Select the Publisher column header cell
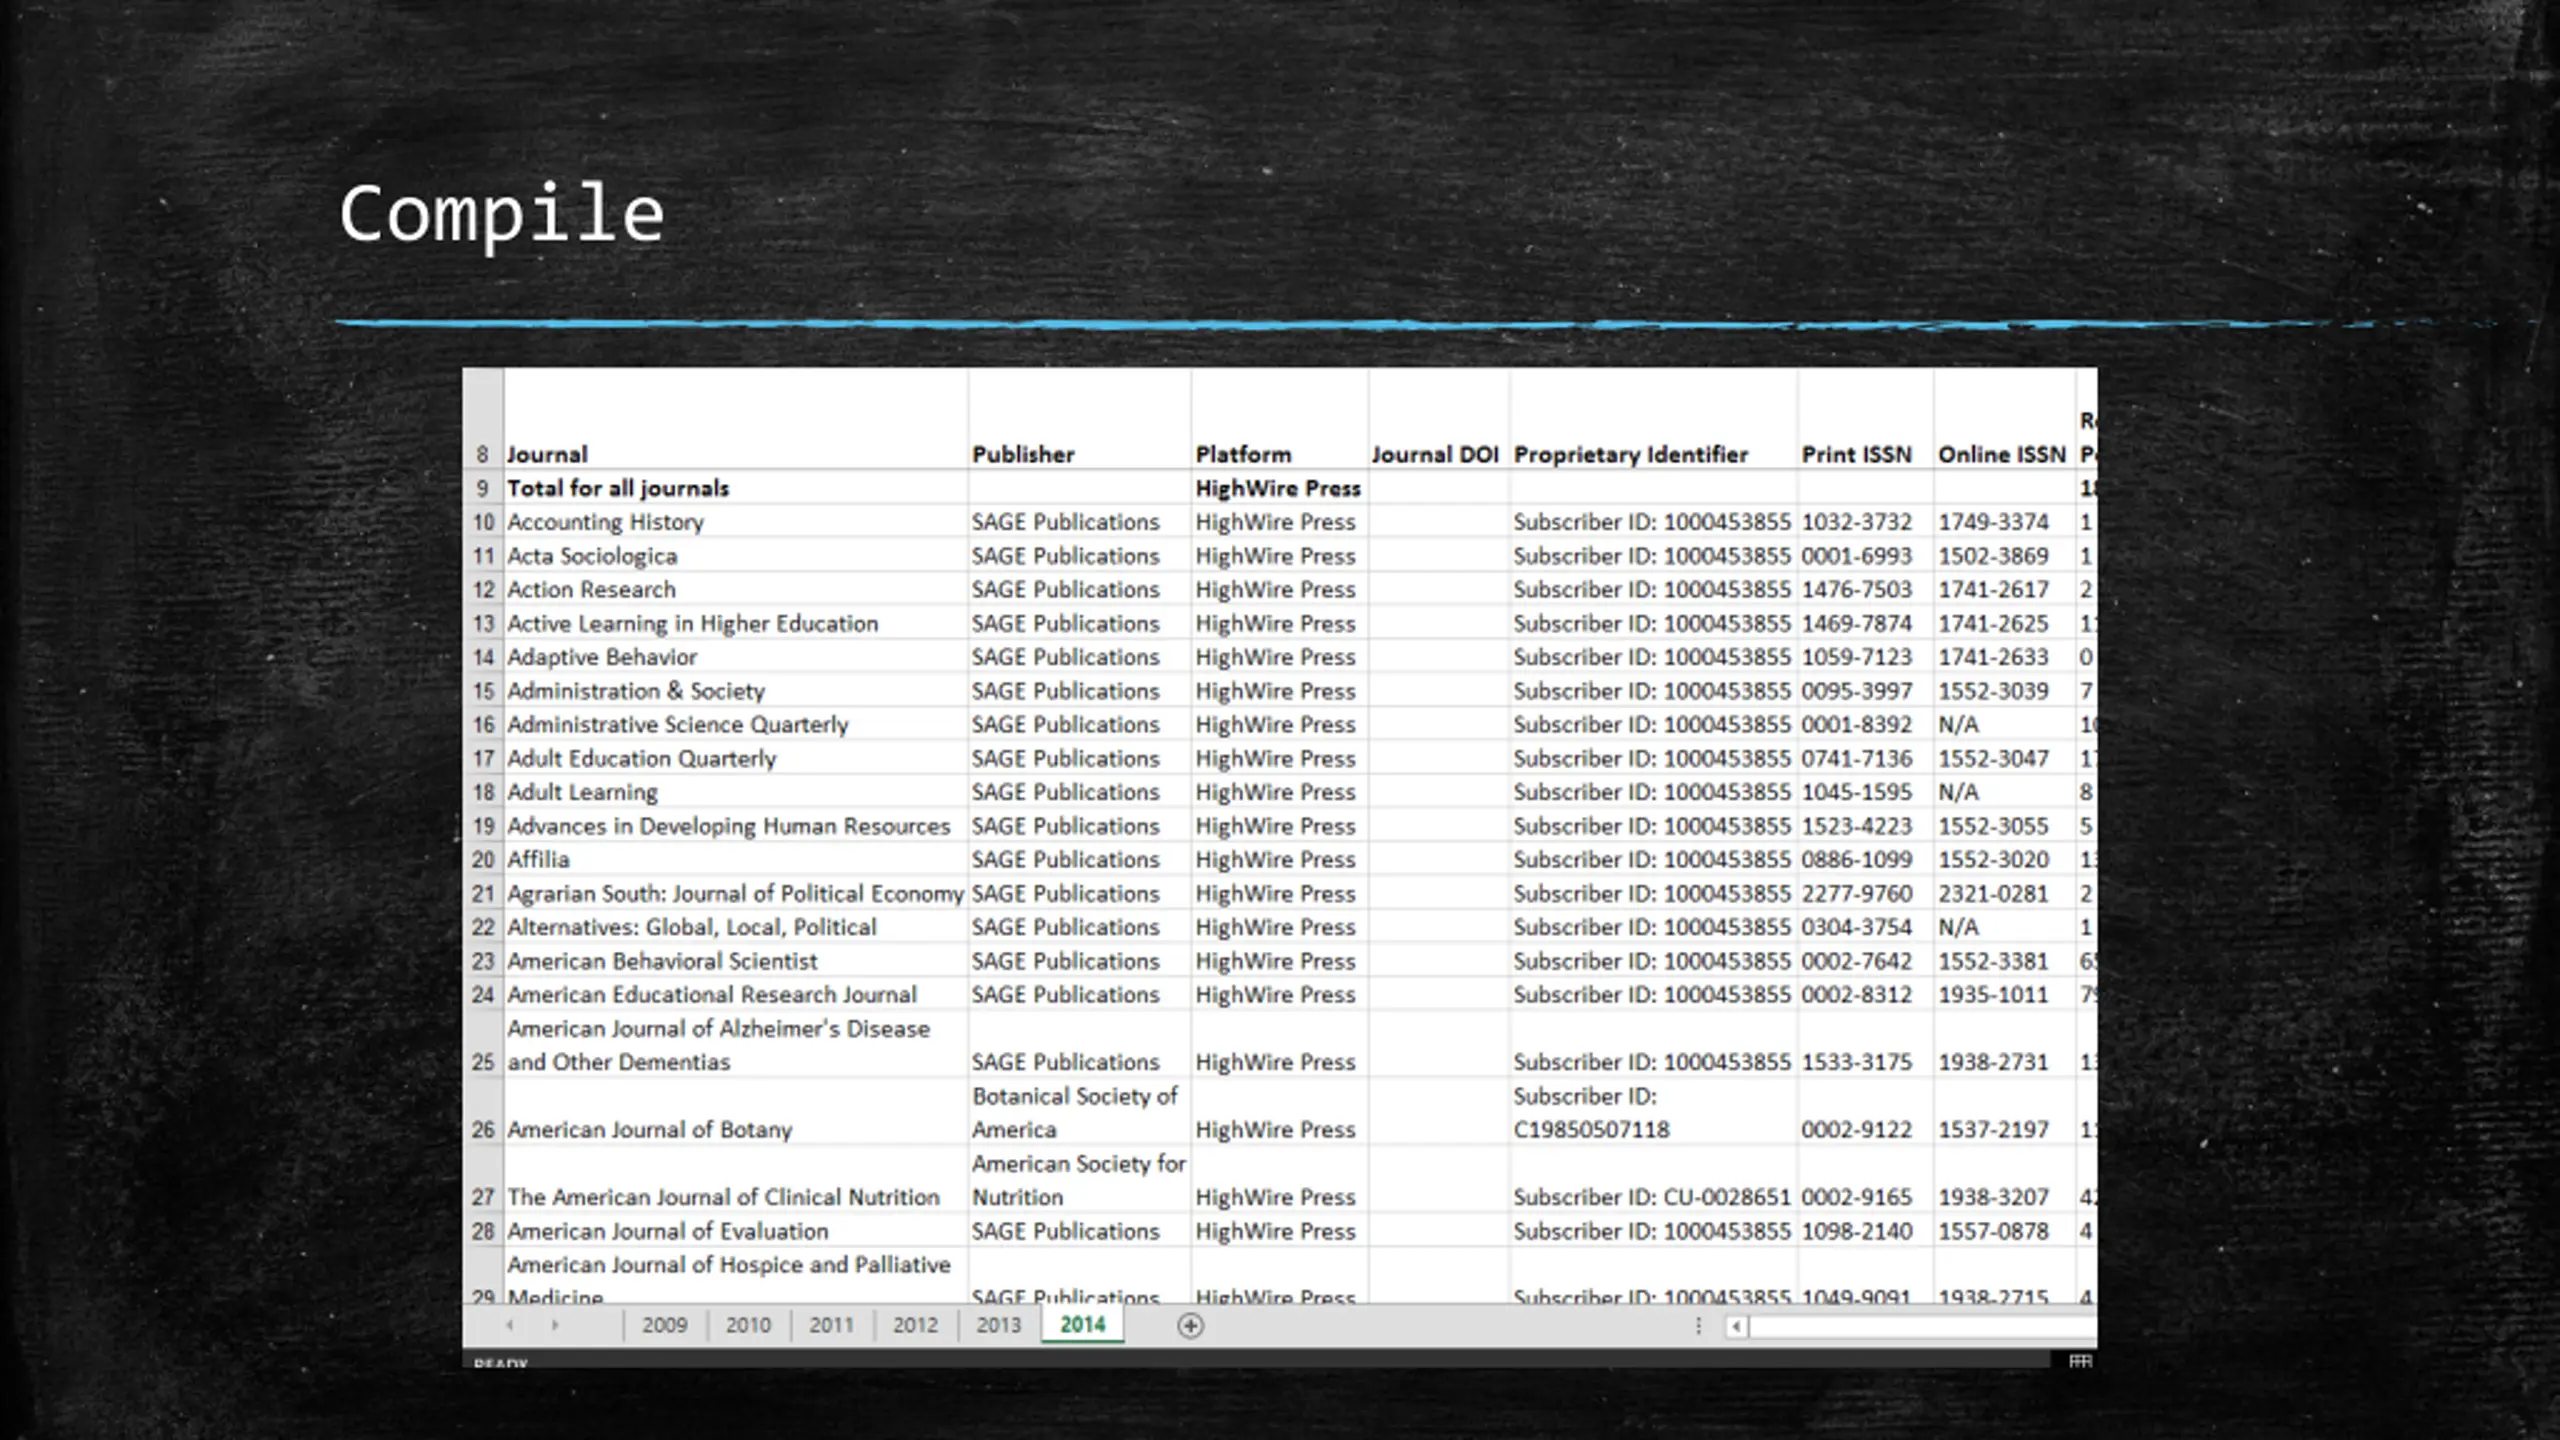 1079,420
